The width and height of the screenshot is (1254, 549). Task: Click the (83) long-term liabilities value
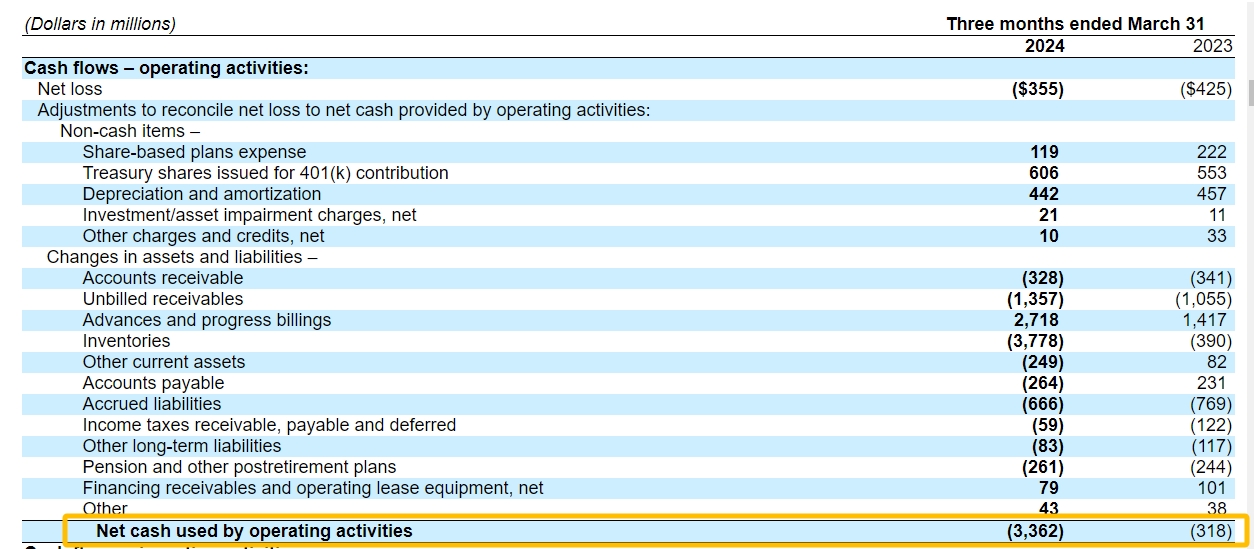point(1048,446)
